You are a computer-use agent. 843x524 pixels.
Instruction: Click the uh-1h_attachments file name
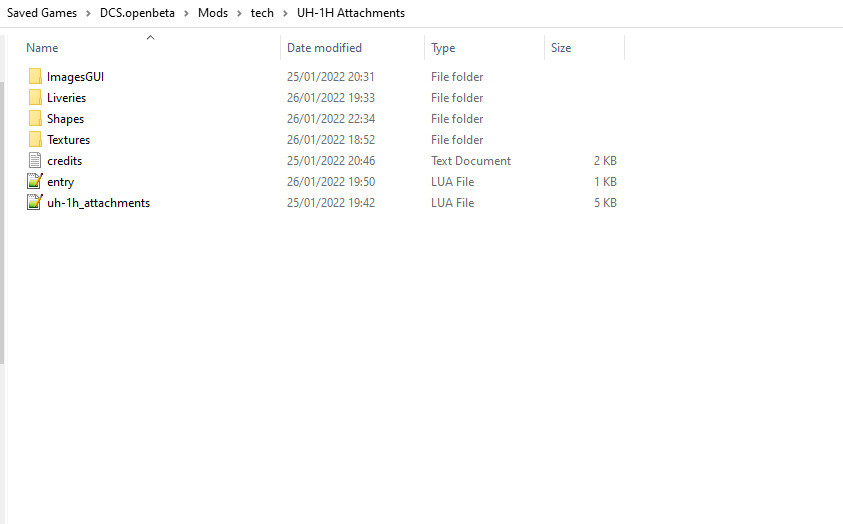coord(98,203)
